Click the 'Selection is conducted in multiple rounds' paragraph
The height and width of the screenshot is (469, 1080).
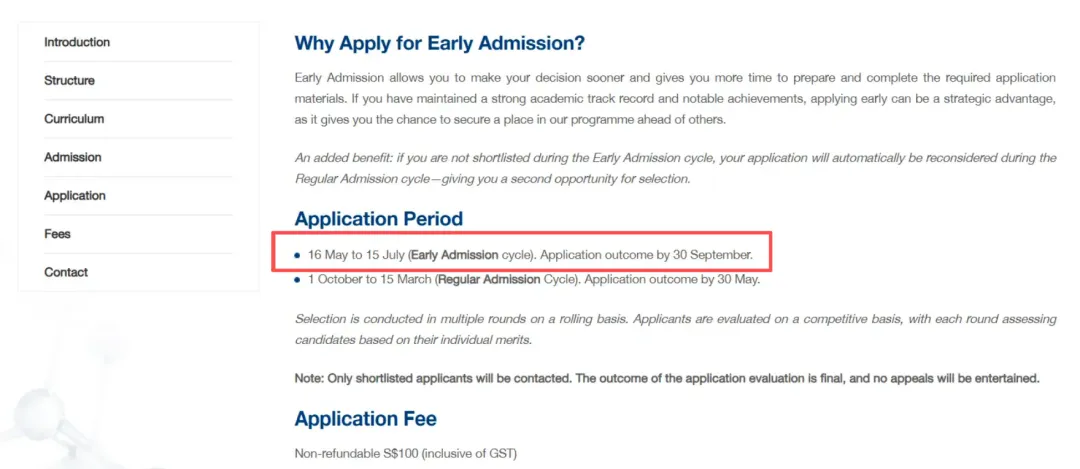[x=675, y=329]
